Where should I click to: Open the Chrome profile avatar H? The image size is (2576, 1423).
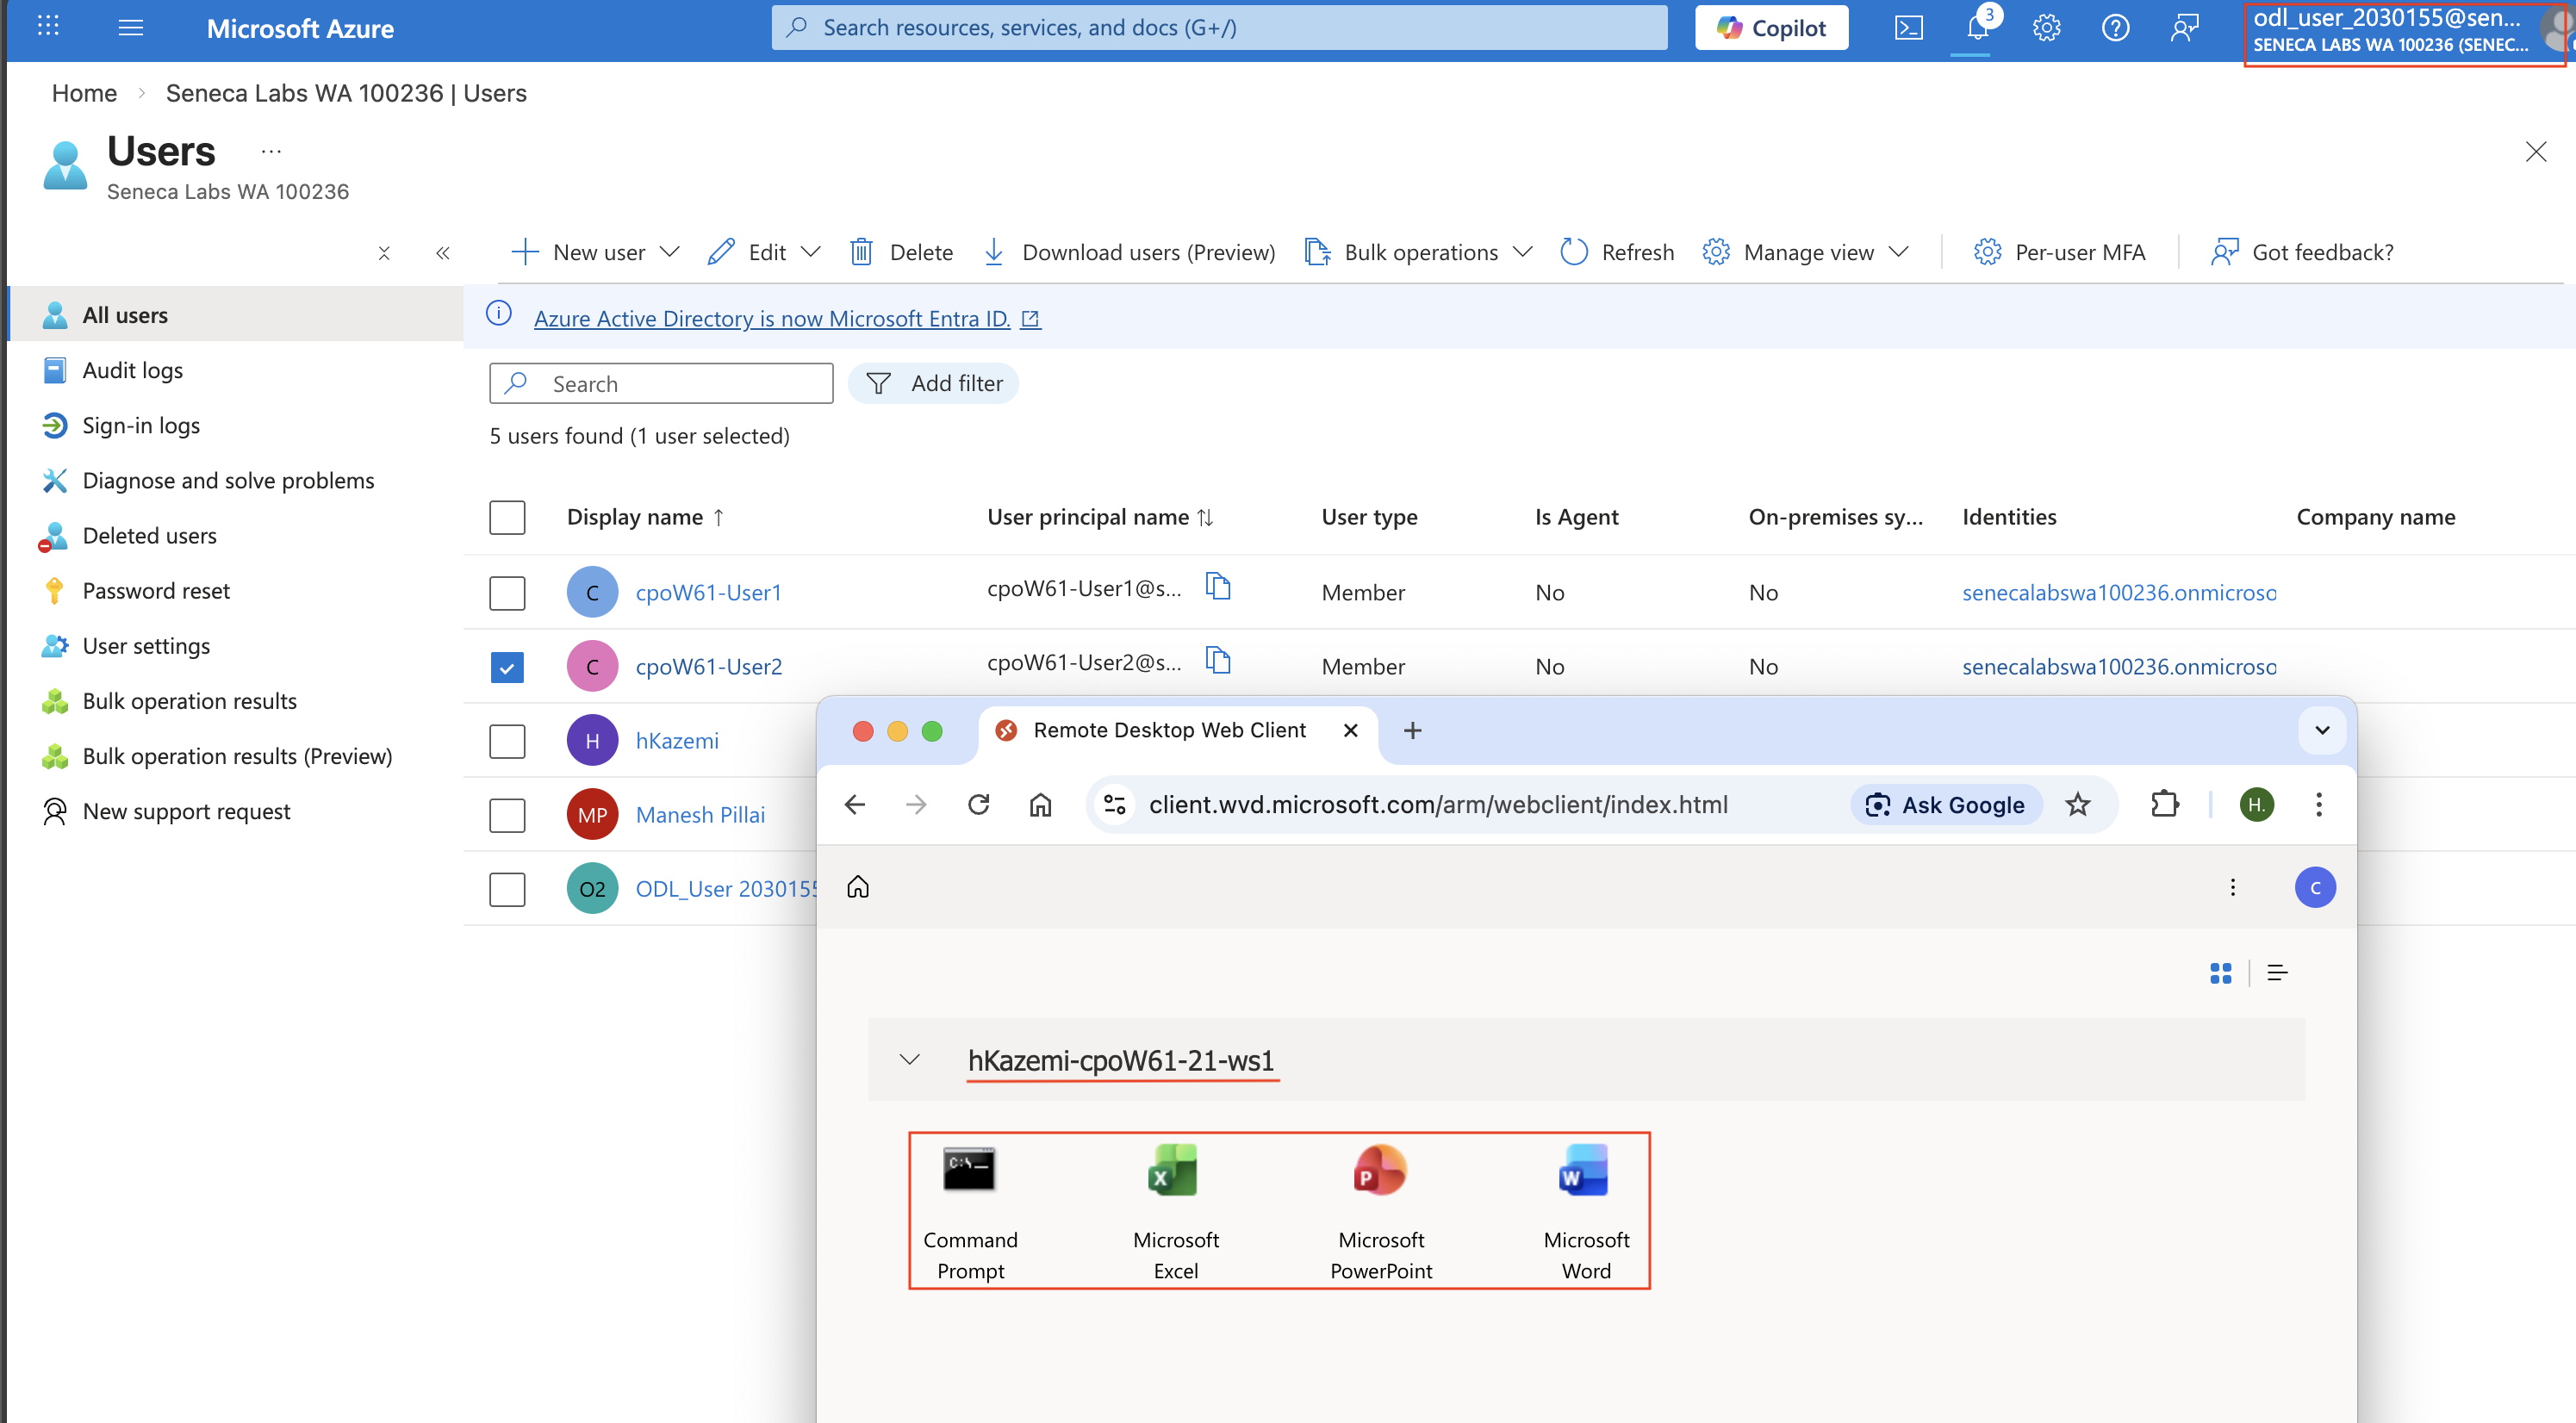pyautogui.click(x=2256, y=805)
